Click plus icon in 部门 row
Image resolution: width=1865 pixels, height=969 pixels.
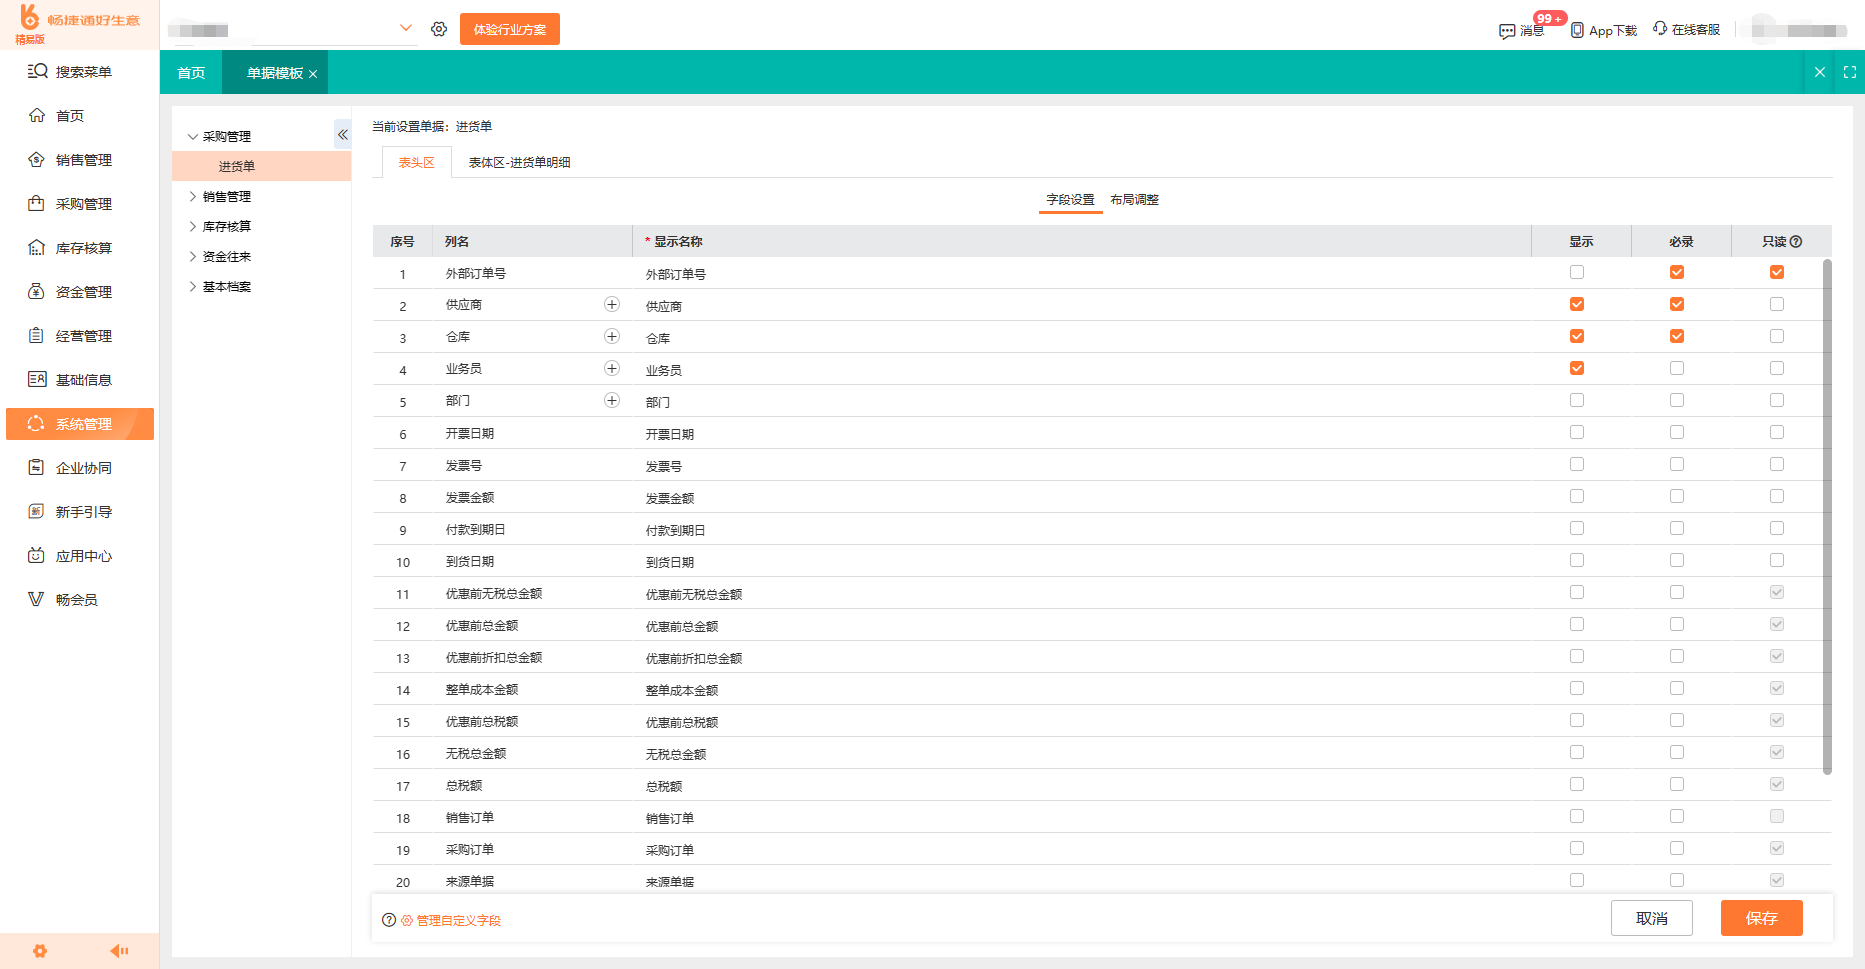pos(612,400)
